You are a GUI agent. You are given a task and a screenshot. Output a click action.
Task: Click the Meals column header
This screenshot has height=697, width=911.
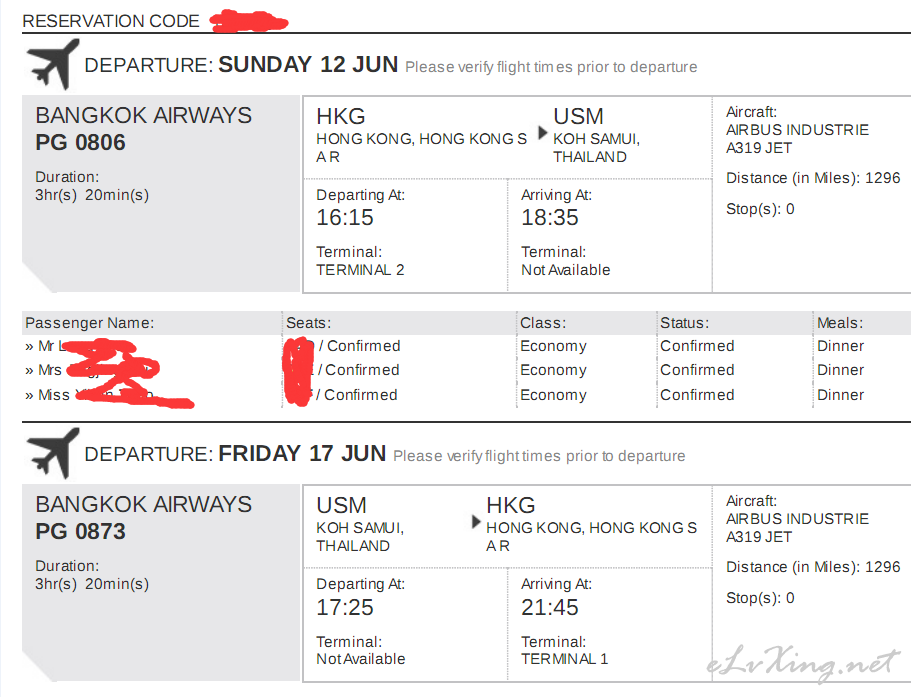840,323
